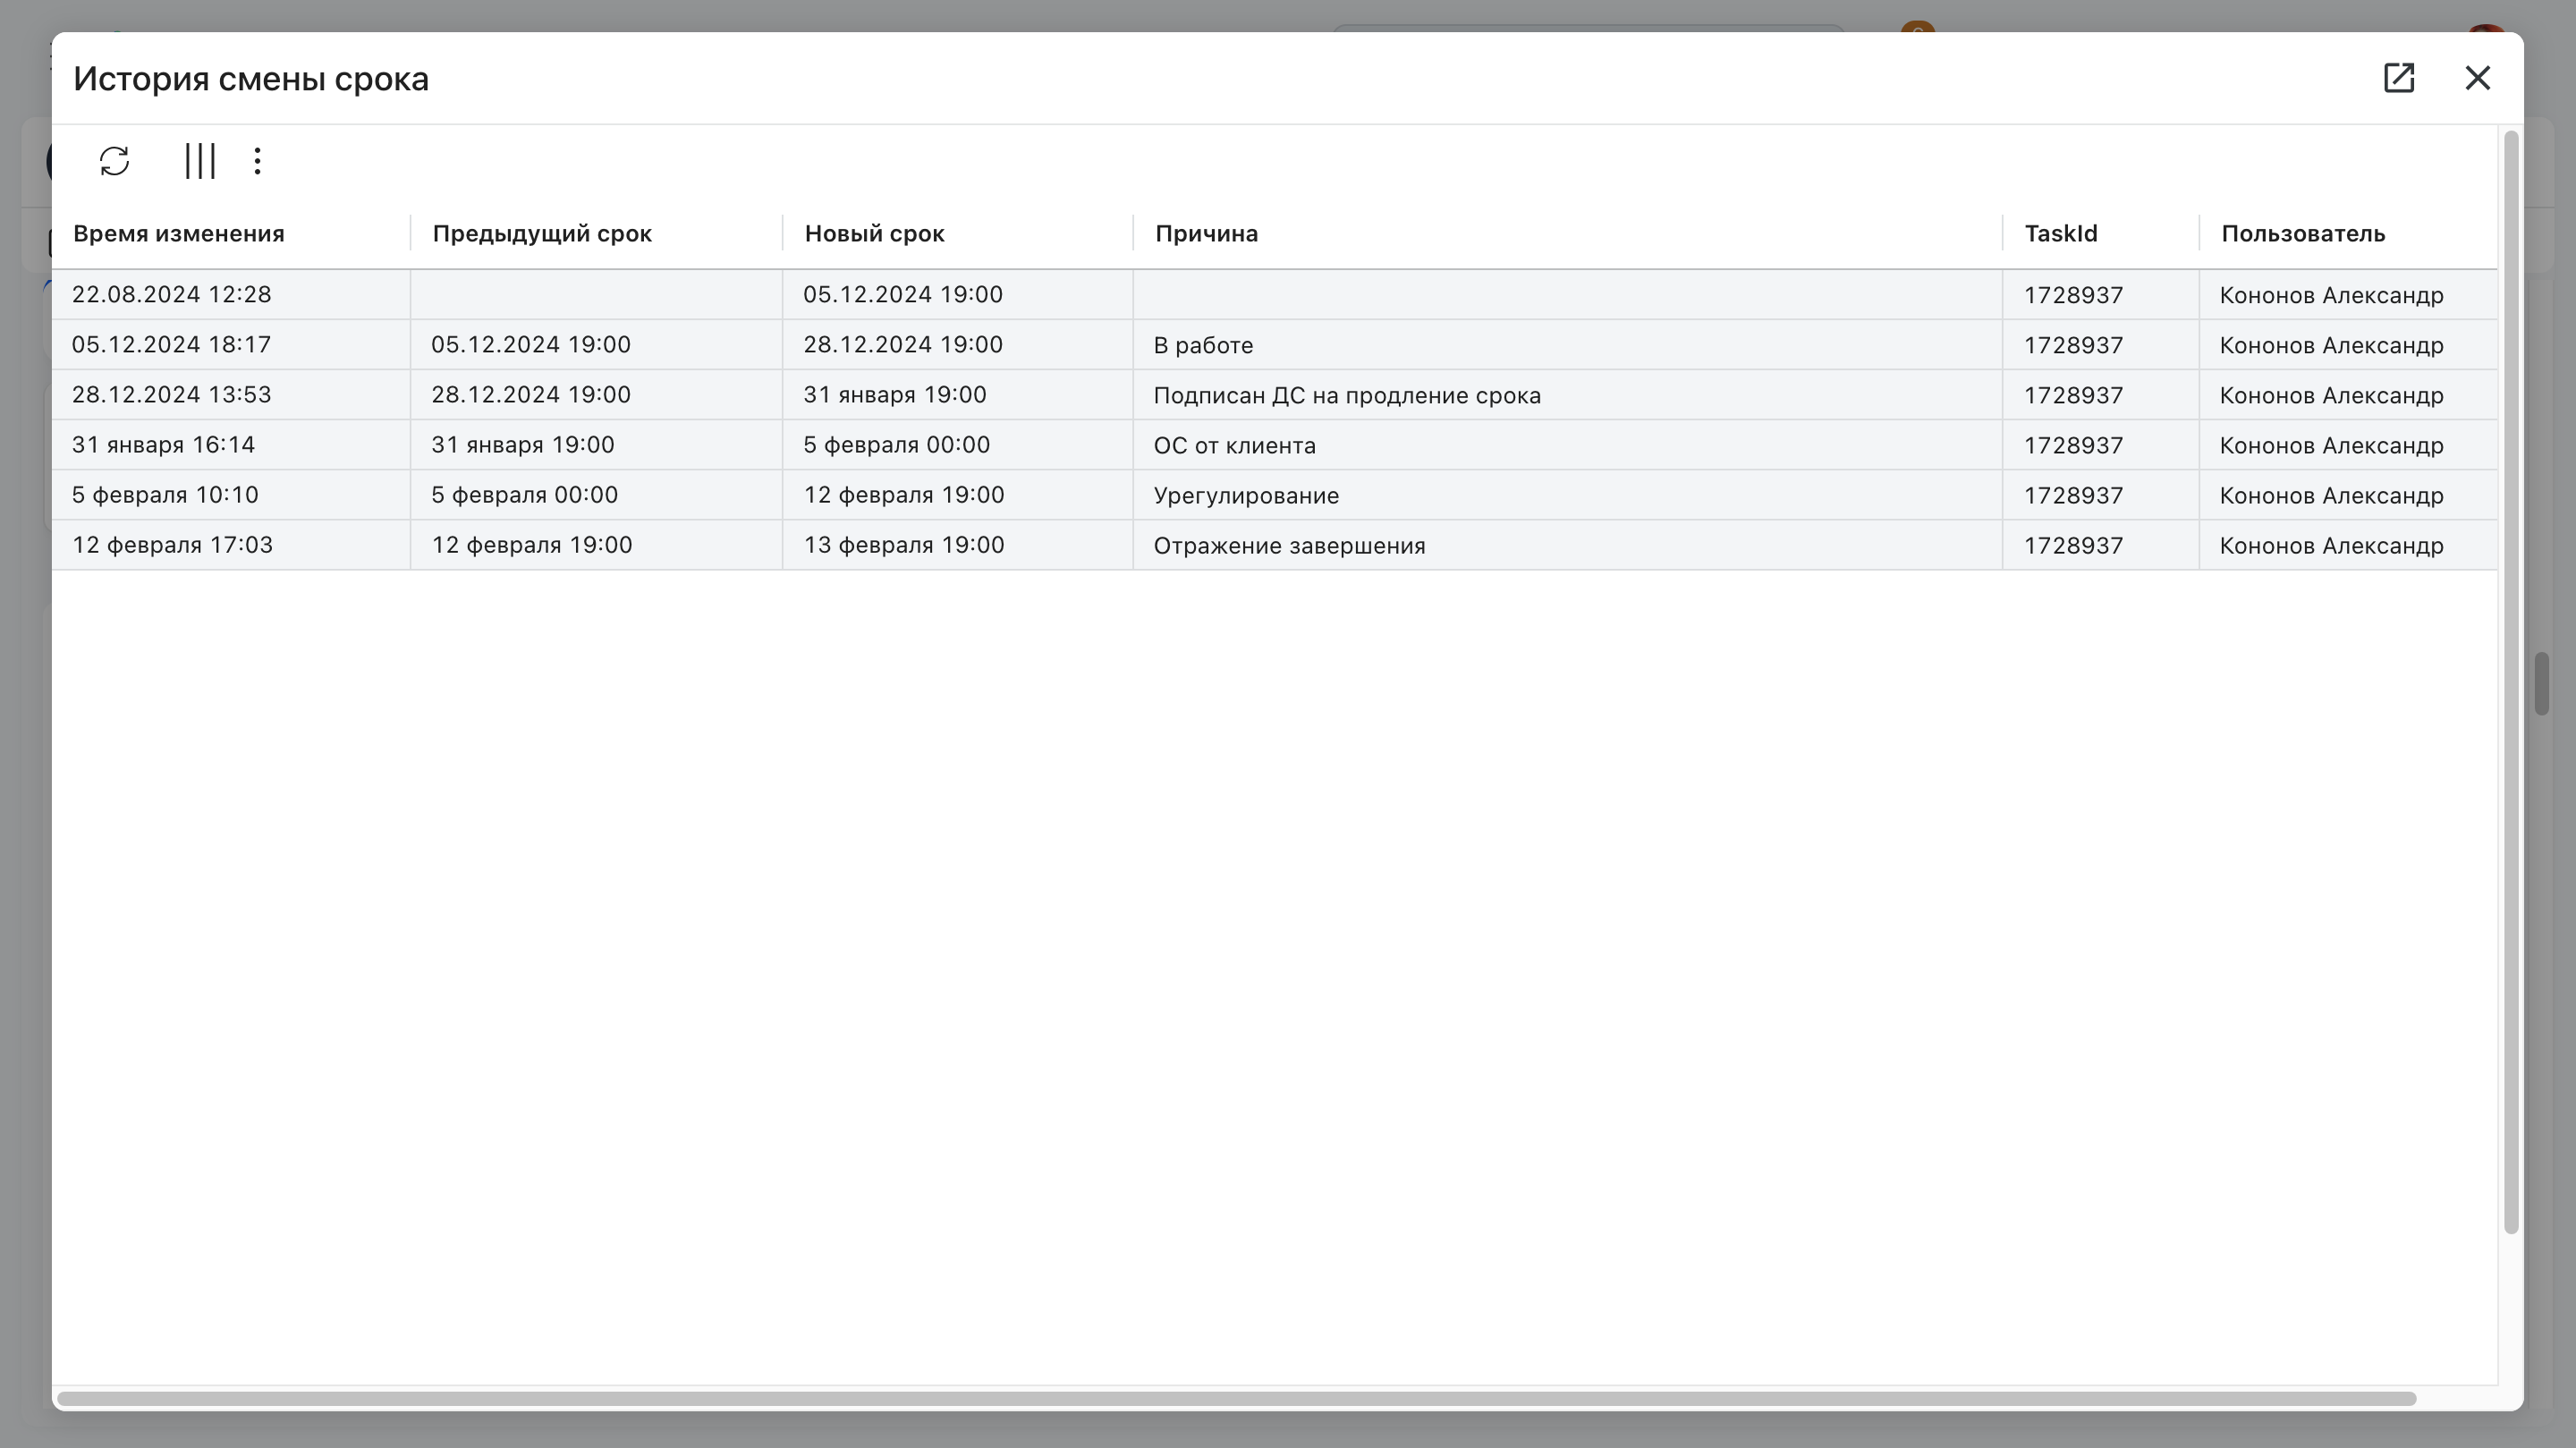Select the change time 22.08.2024 12:28
The height and width of the screenshot is (1448, 2576).
point(172,295)
